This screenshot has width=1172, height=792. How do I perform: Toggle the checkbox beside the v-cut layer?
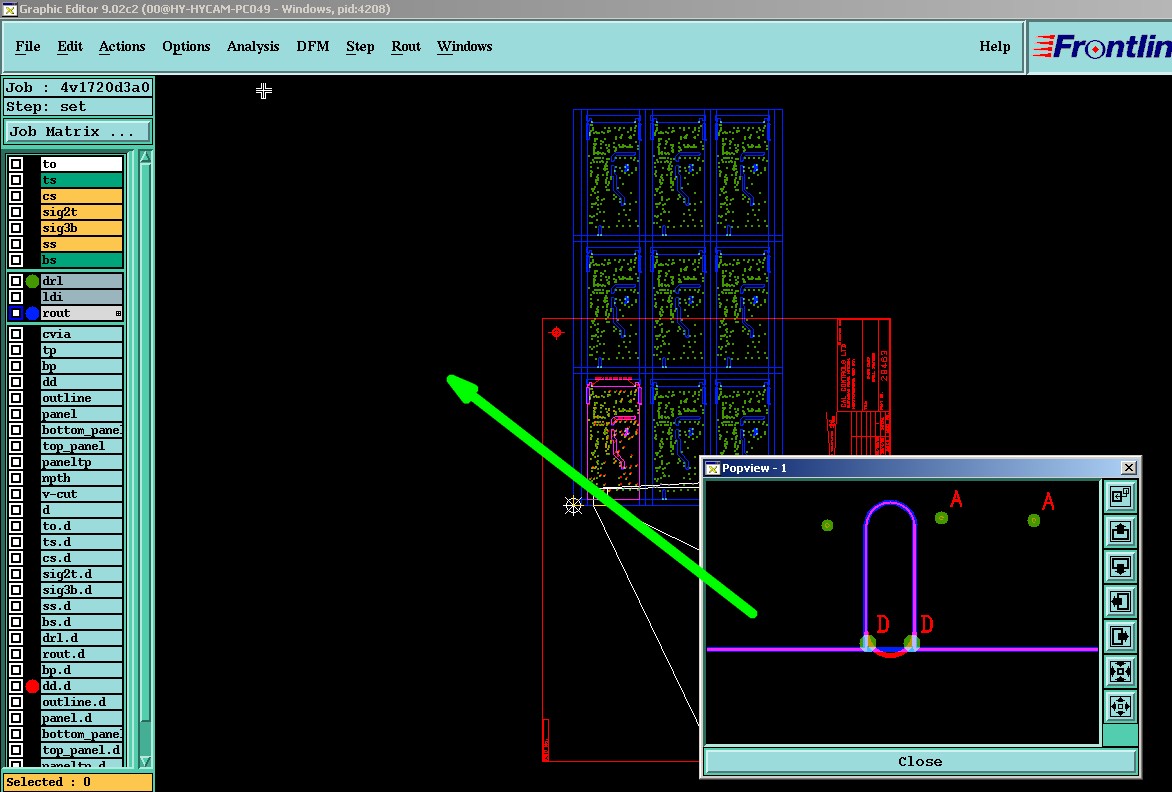tap(16, 494)
